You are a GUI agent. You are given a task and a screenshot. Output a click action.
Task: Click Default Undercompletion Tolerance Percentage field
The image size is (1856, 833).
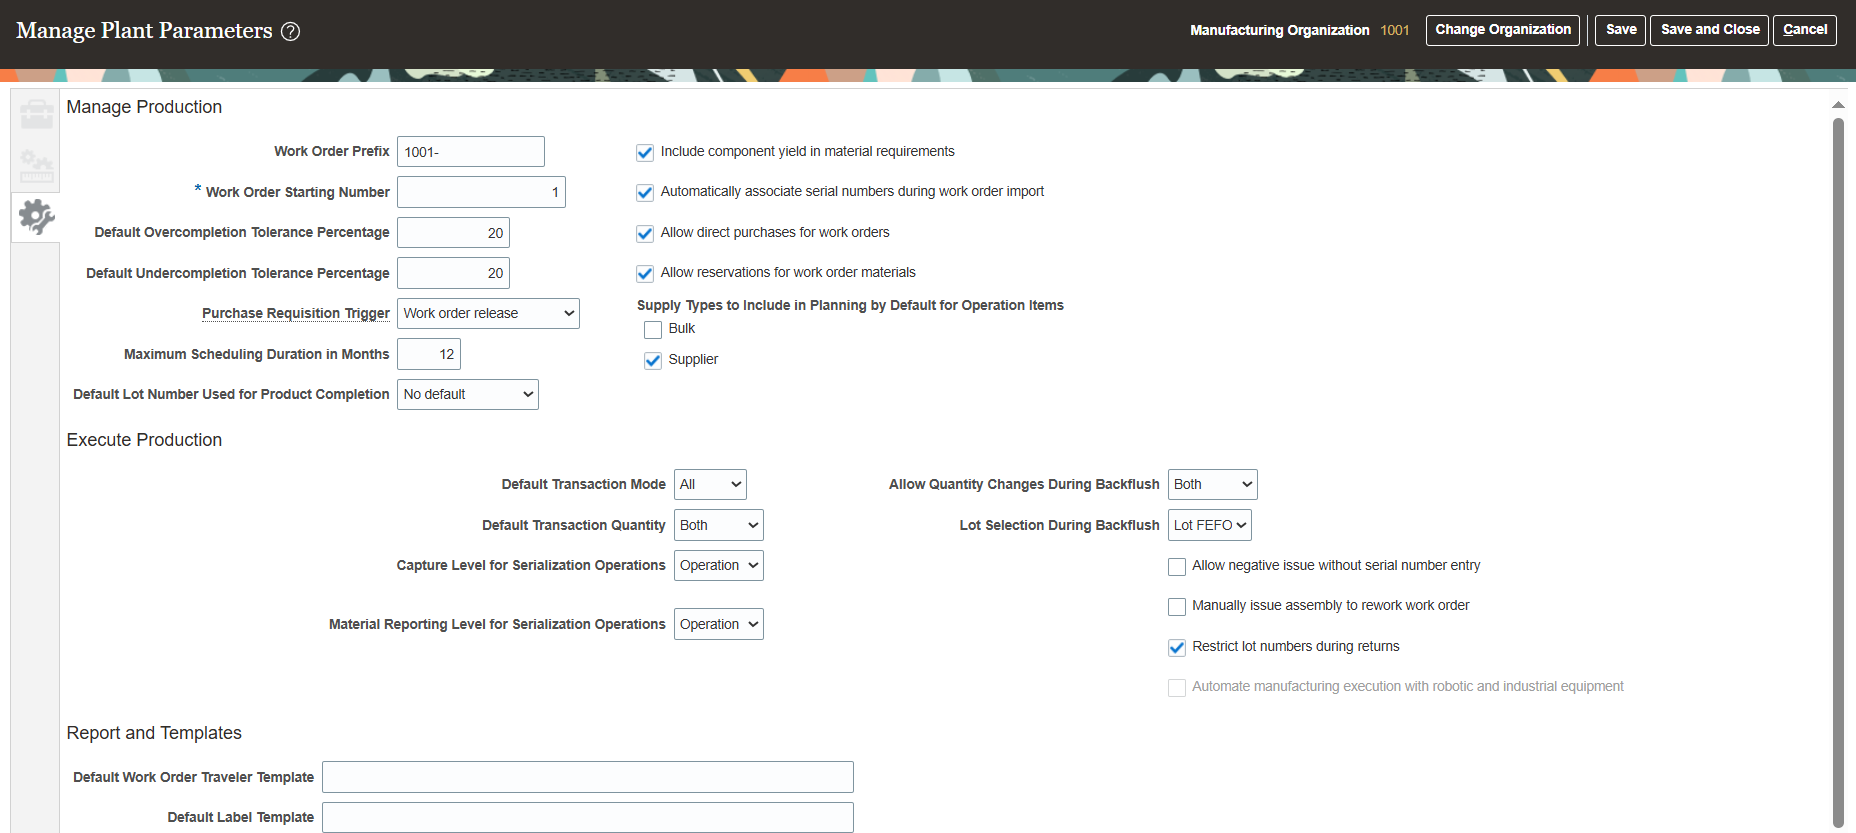pyautogui.click(x=453, y=273)
